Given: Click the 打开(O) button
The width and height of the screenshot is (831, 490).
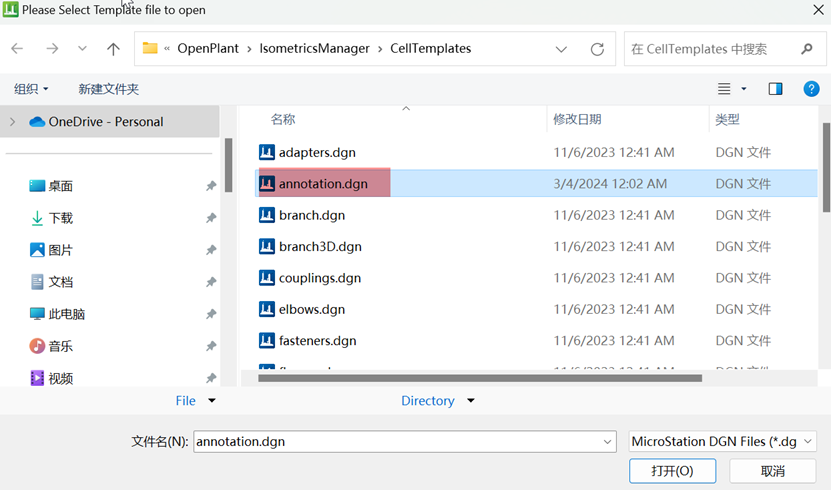Looking at the screenshot, I should click(x=673, y=471).
